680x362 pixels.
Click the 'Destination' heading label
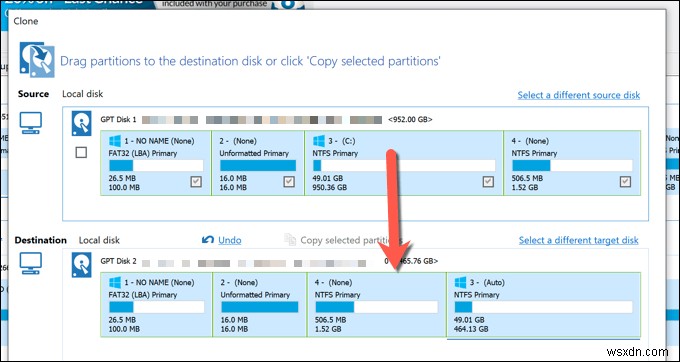click(41, 240)
